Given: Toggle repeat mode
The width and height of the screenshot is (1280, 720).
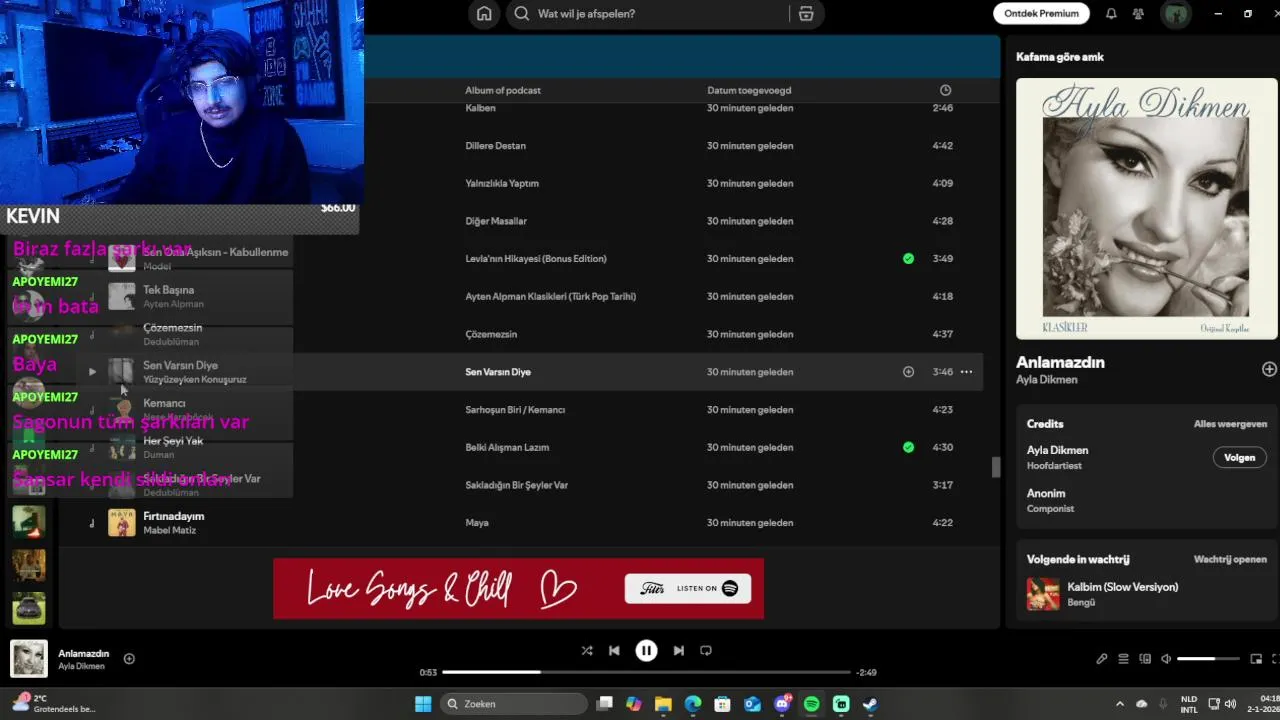Looking at the screenshot, I should (706, 650).
